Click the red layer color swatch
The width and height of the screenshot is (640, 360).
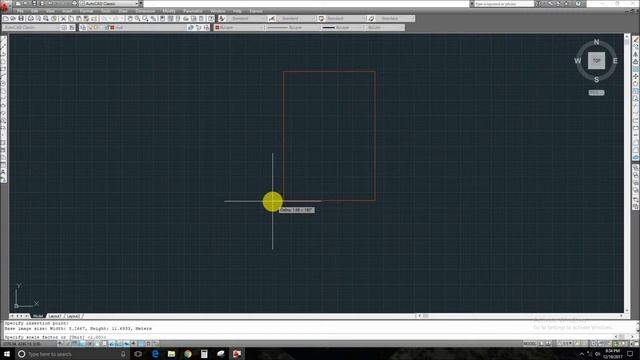[x=112, y=28]
